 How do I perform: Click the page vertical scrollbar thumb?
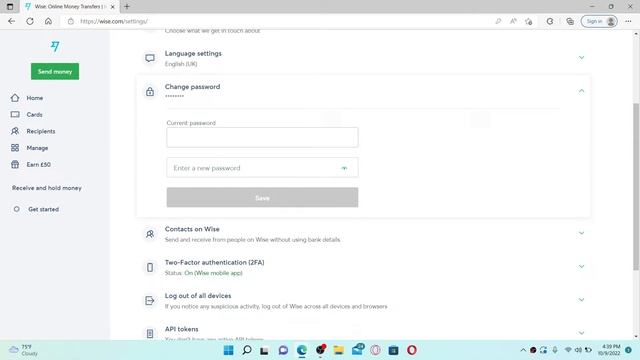(x=636, y=186)
